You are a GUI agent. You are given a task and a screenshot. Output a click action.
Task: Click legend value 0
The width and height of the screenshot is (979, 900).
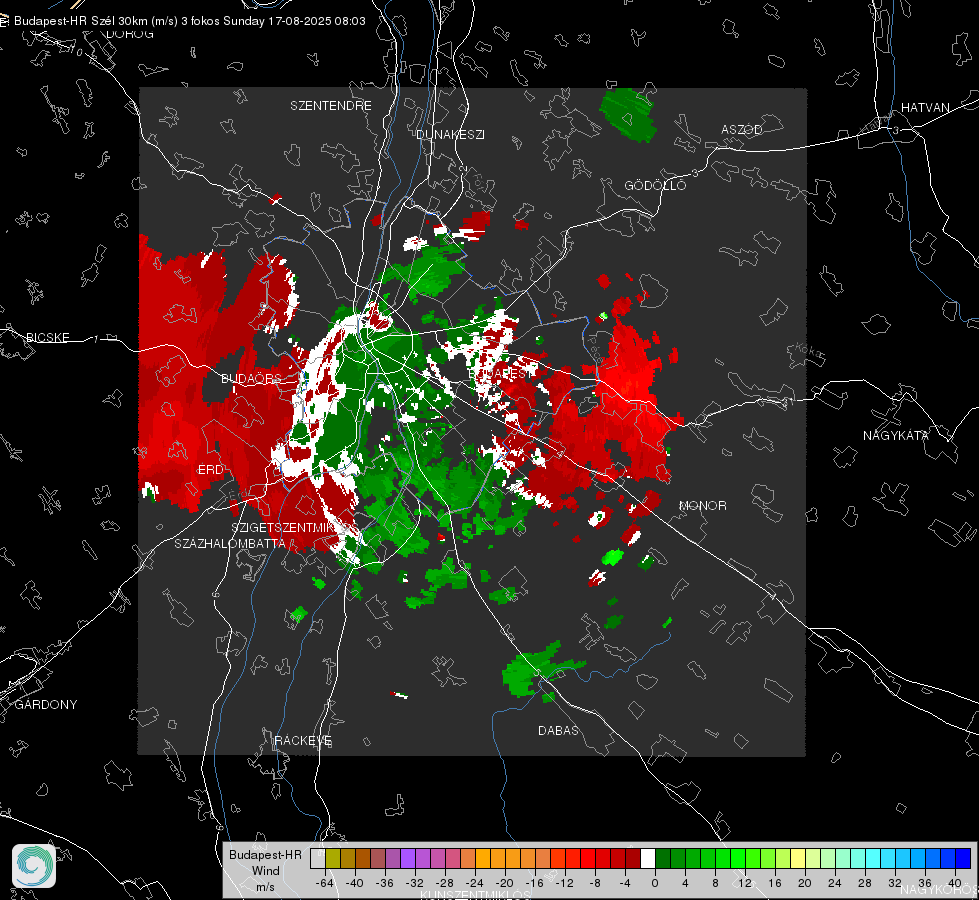pyautogui.click(x=654, y=883)
